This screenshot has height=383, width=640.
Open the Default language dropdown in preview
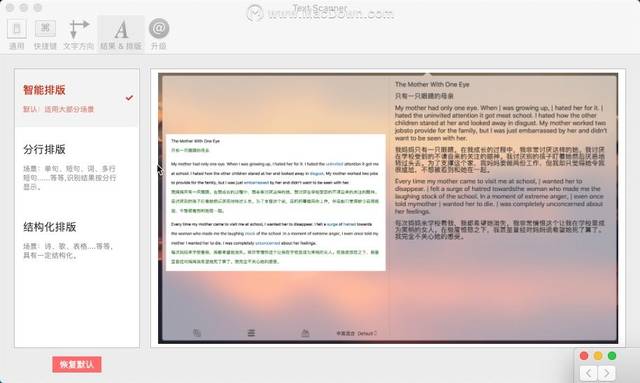356,334
